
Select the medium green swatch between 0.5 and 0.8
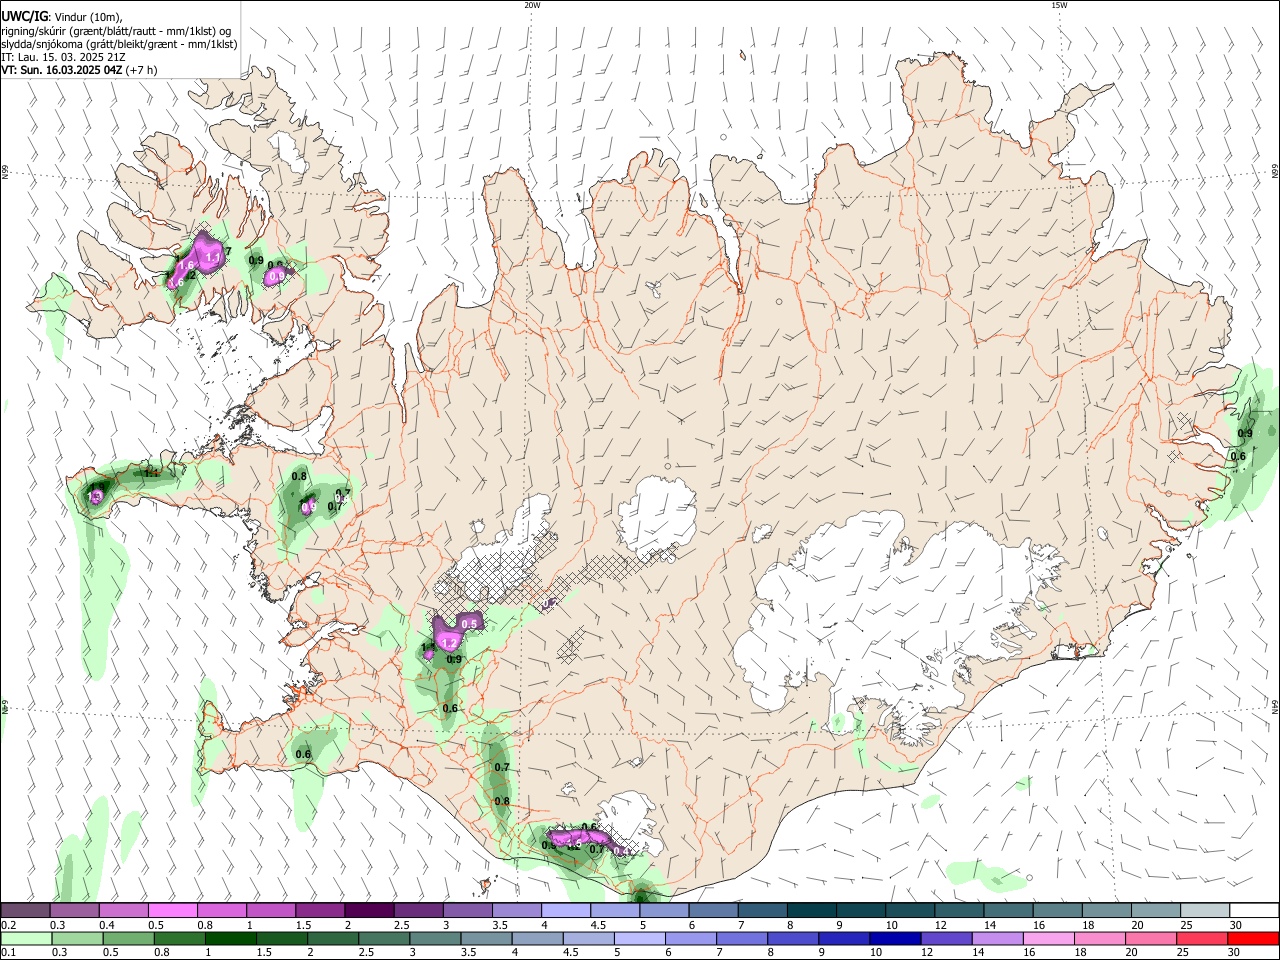(128, 939)
